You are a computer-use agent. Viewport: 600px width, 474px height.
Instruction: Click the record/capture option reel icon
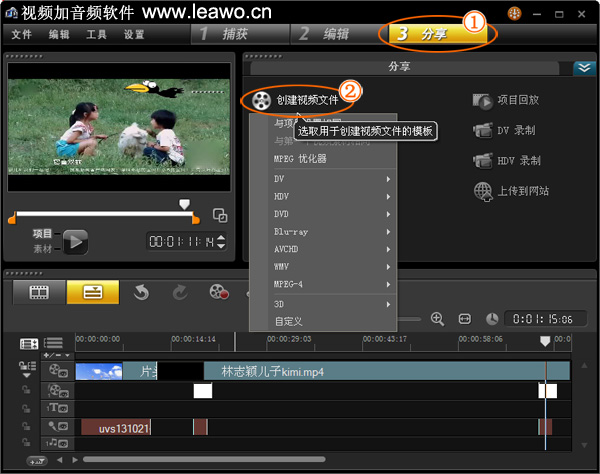(x=219, y=292)
